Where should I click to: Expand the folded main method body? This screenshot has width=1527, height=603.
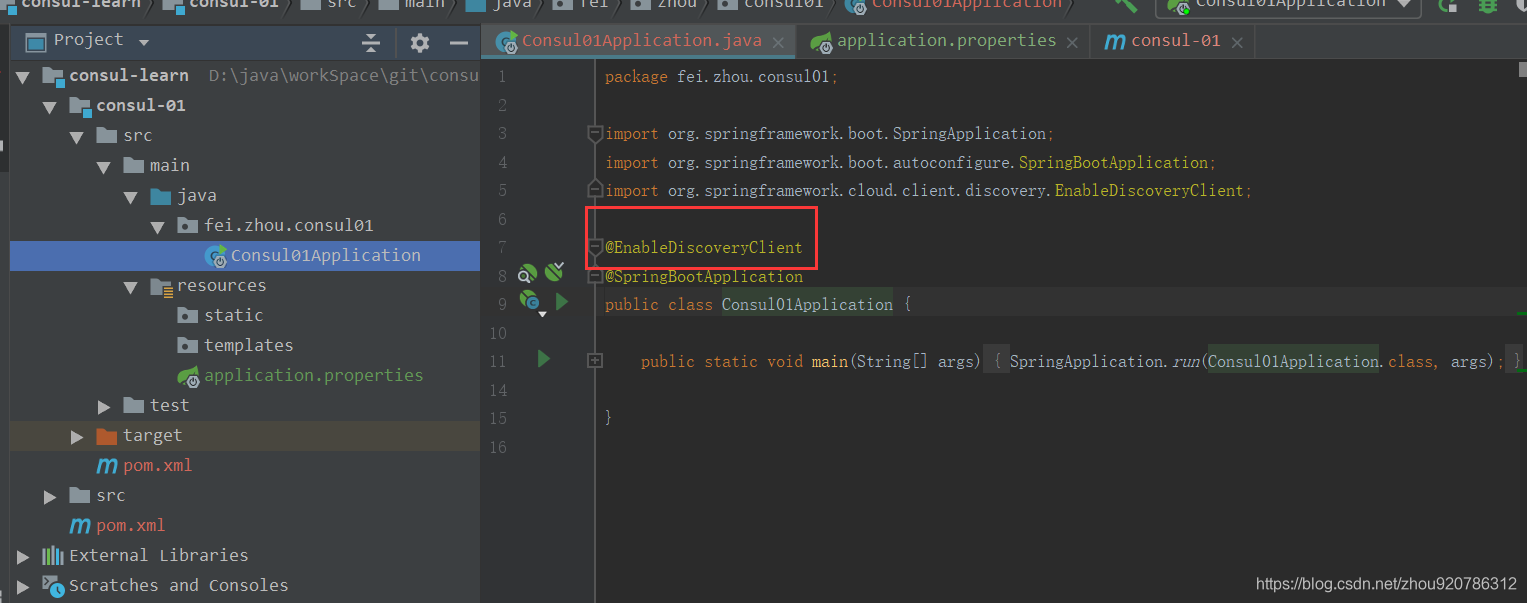pos(595,360)
